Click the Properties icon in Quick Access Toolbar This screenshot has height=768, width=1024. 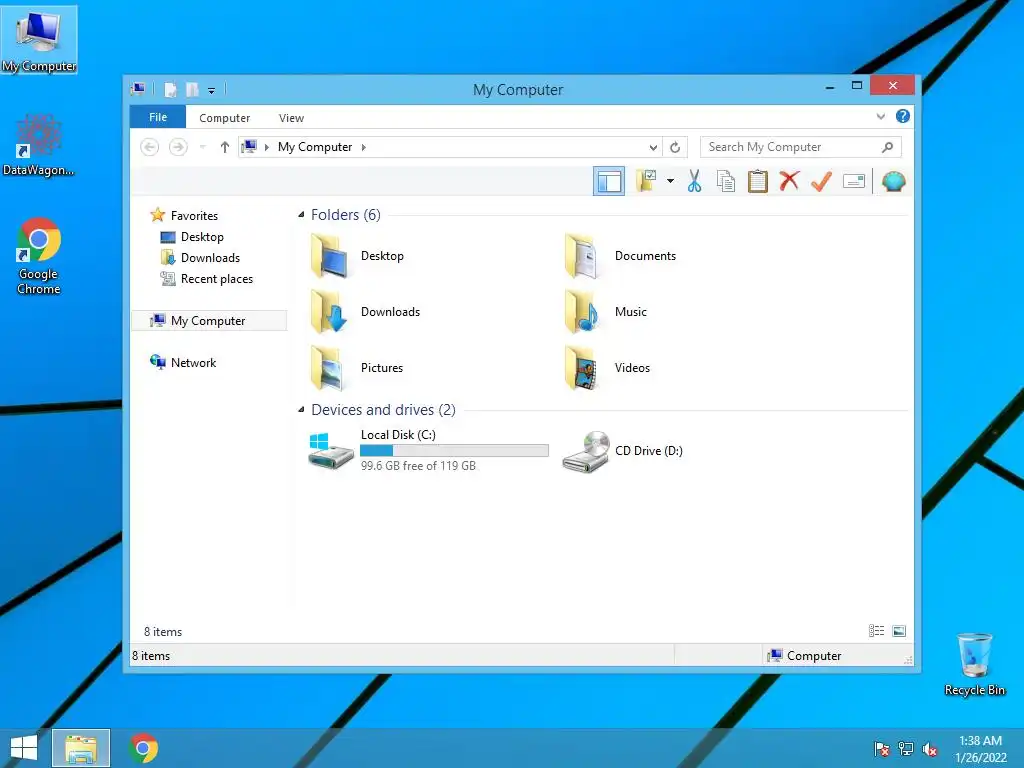point(170,89)
